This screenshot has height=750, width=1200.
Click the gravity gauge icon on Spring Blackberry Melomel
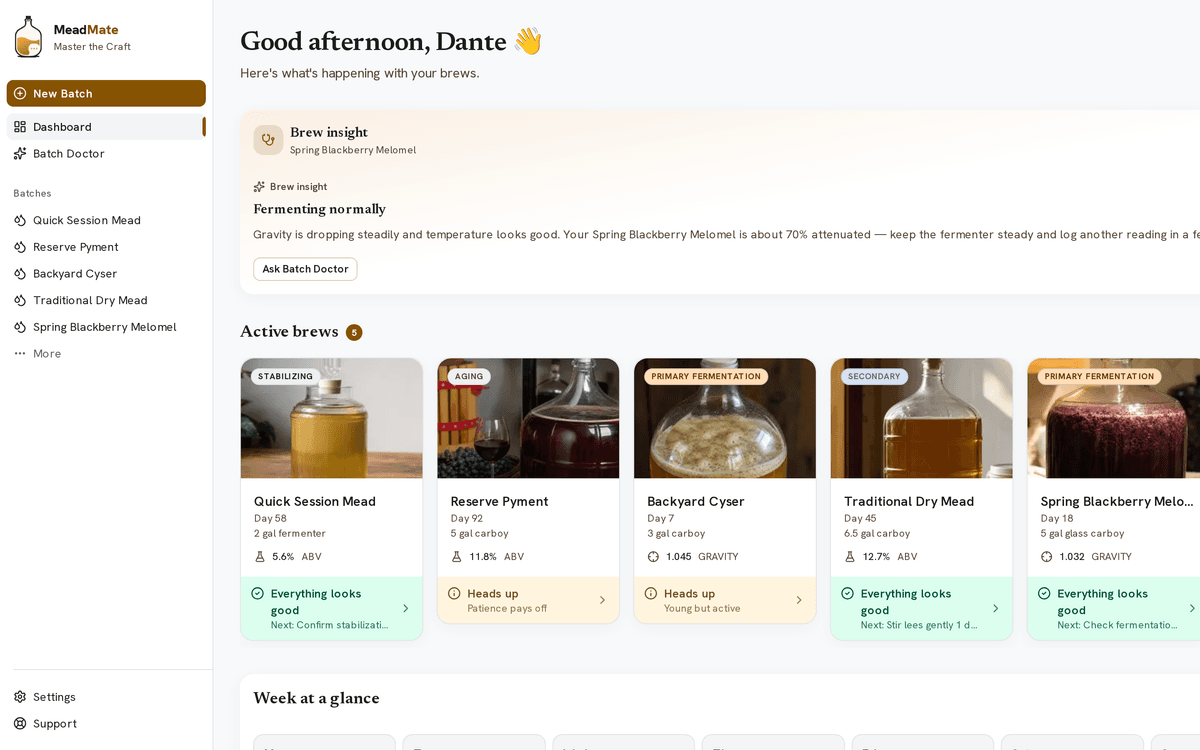pos(1047,556)
